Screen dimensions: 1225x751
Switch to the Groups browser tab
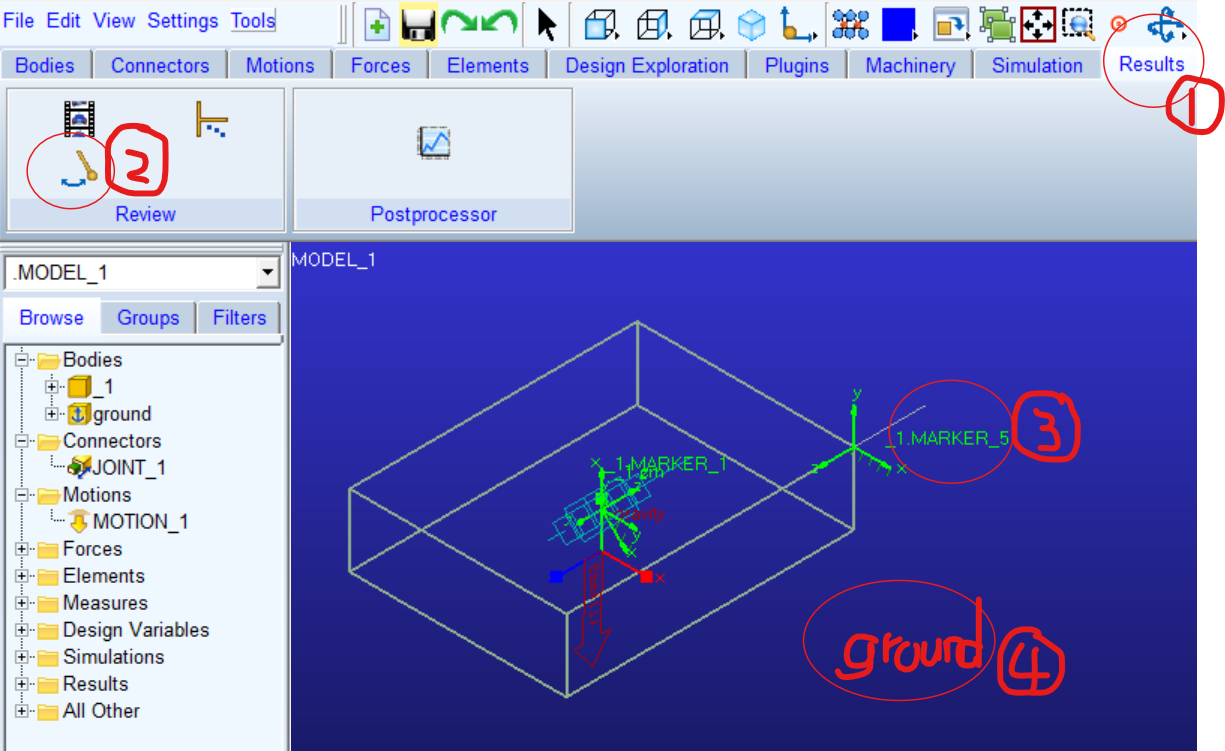point(148,318)
